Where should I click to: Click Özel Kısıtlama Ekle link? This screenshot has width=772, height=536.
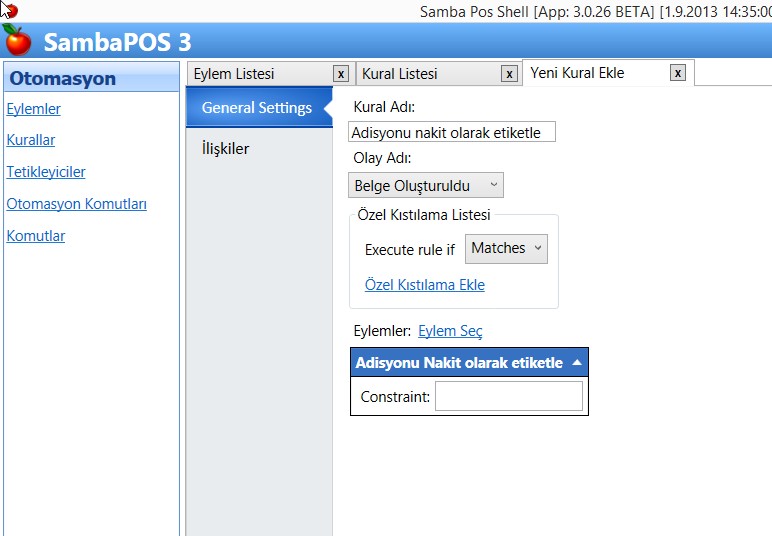pyautogui.click(x=424, y=285)
